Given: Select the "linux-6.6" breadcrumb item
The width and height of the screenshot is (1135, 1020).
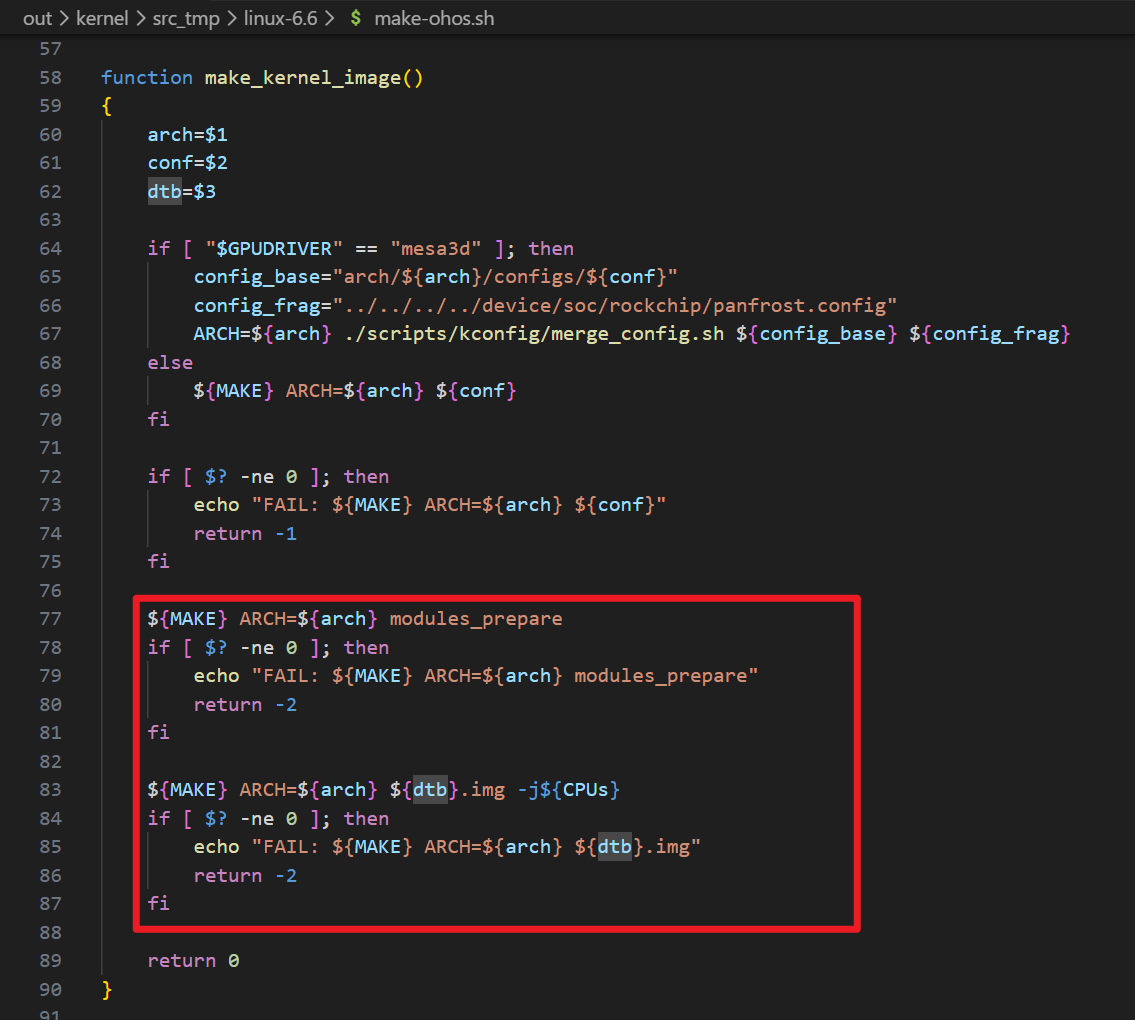Looking at the screenshot, I should (x=280, y=18).
